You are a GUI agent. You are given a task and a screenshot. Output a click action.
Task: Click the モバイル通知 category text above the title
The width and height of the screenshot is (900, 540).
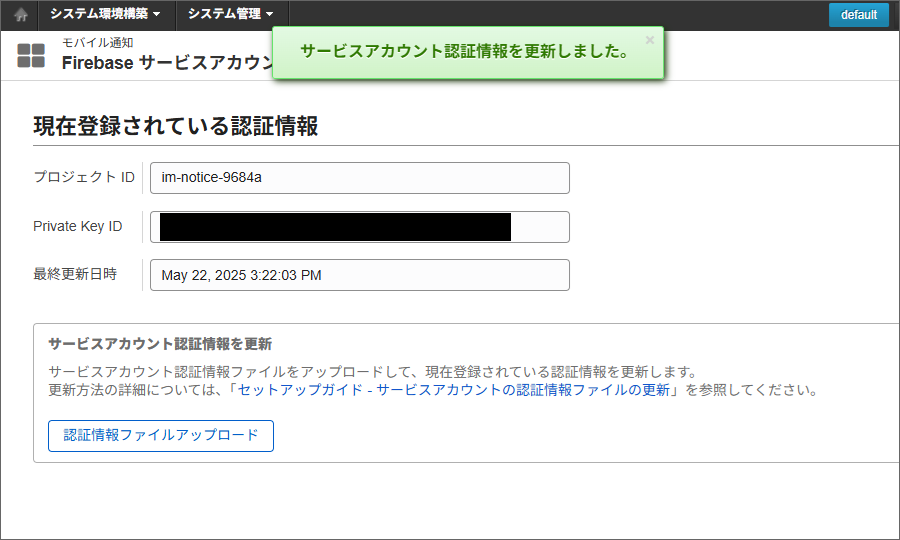[98, 43]
